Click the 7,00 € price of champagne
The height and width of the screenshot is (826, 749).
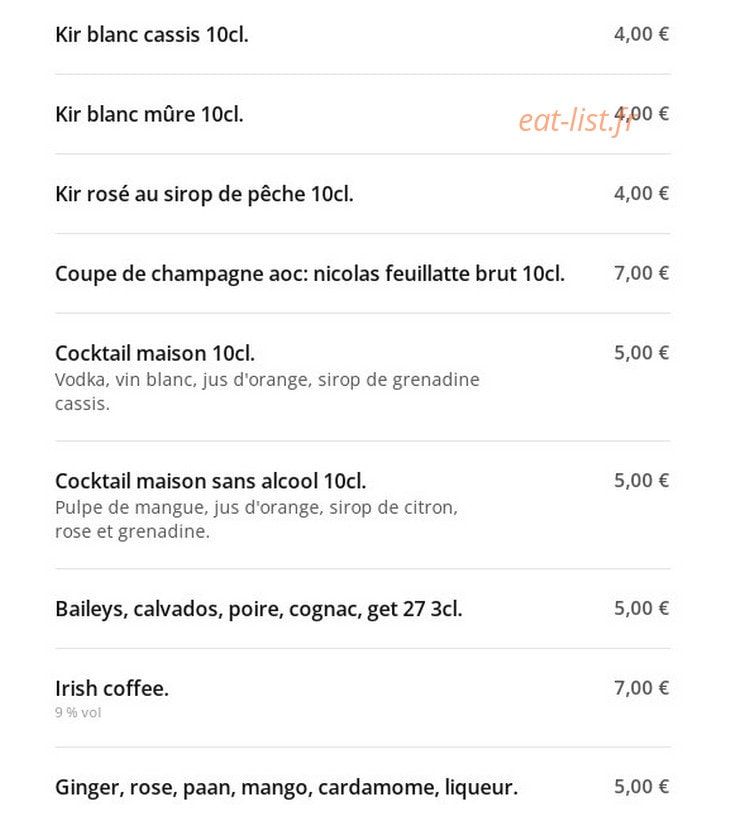[642, 273]
